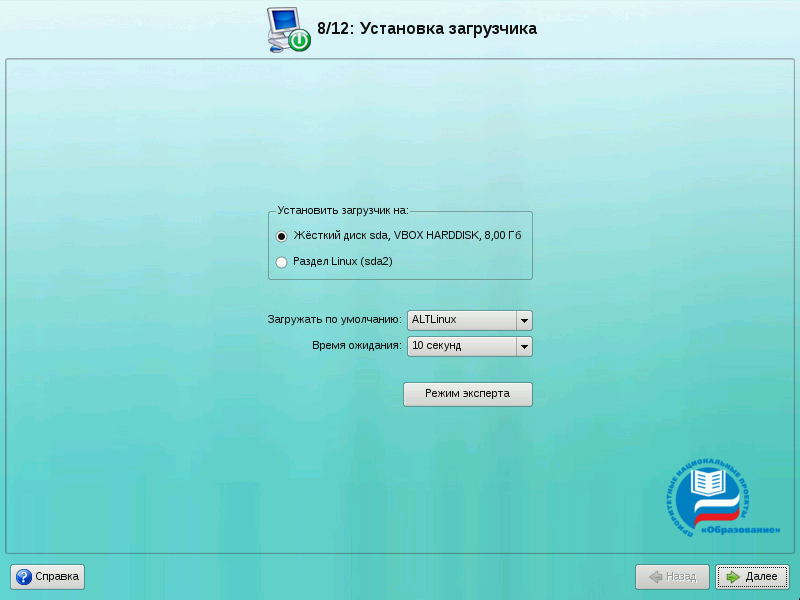Click the «8/12: Установка загрузчика» title

click(427, 29)
